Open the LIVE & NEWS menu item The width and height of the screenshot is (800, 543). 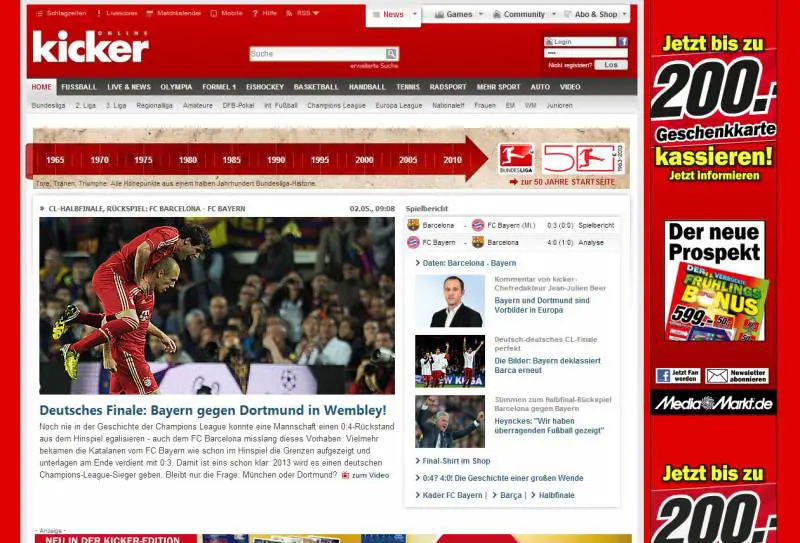129,87
